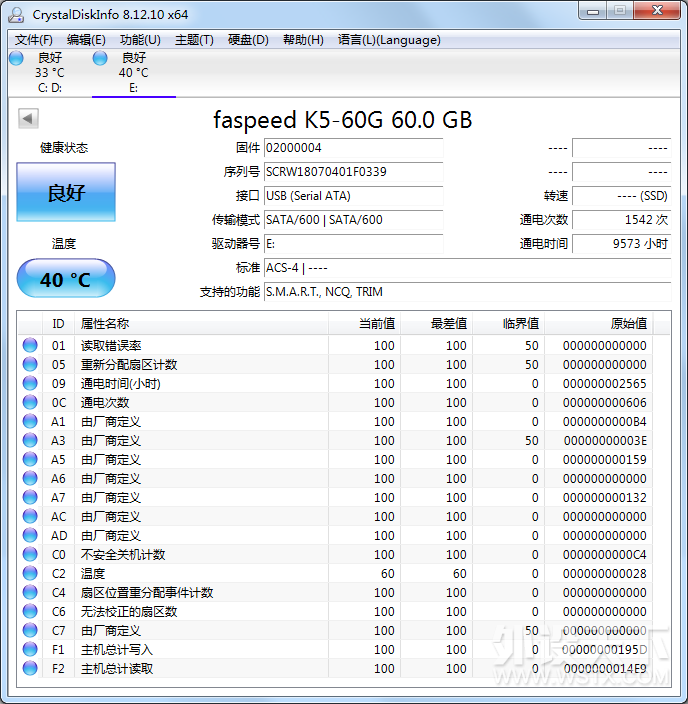Click the status orb for C6 无法校正的扇区数
Viewport: 688px width, 704px height.
(30, 611)
